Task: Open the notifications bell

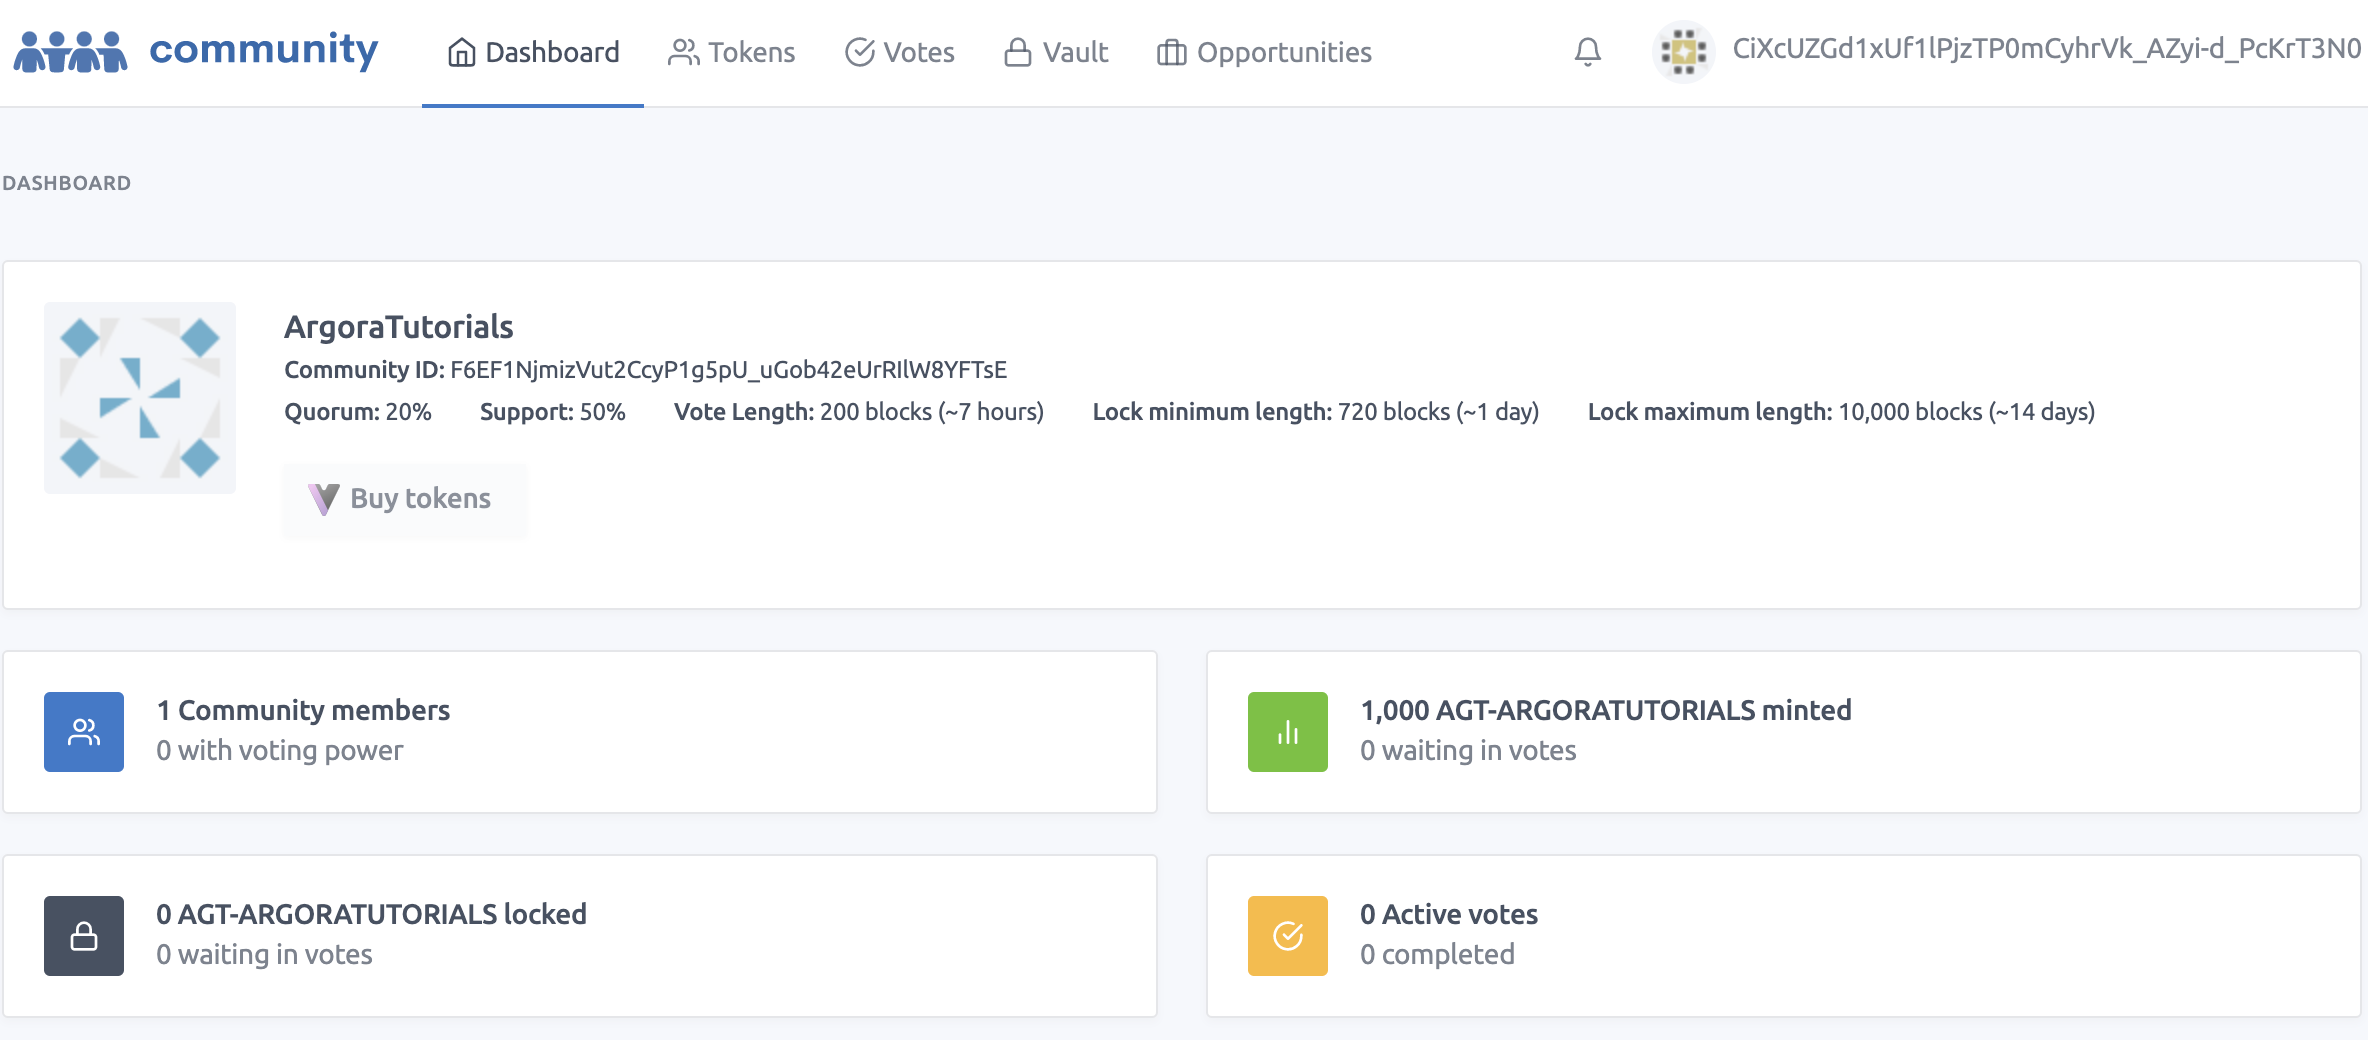Action: pos(1587,52)
